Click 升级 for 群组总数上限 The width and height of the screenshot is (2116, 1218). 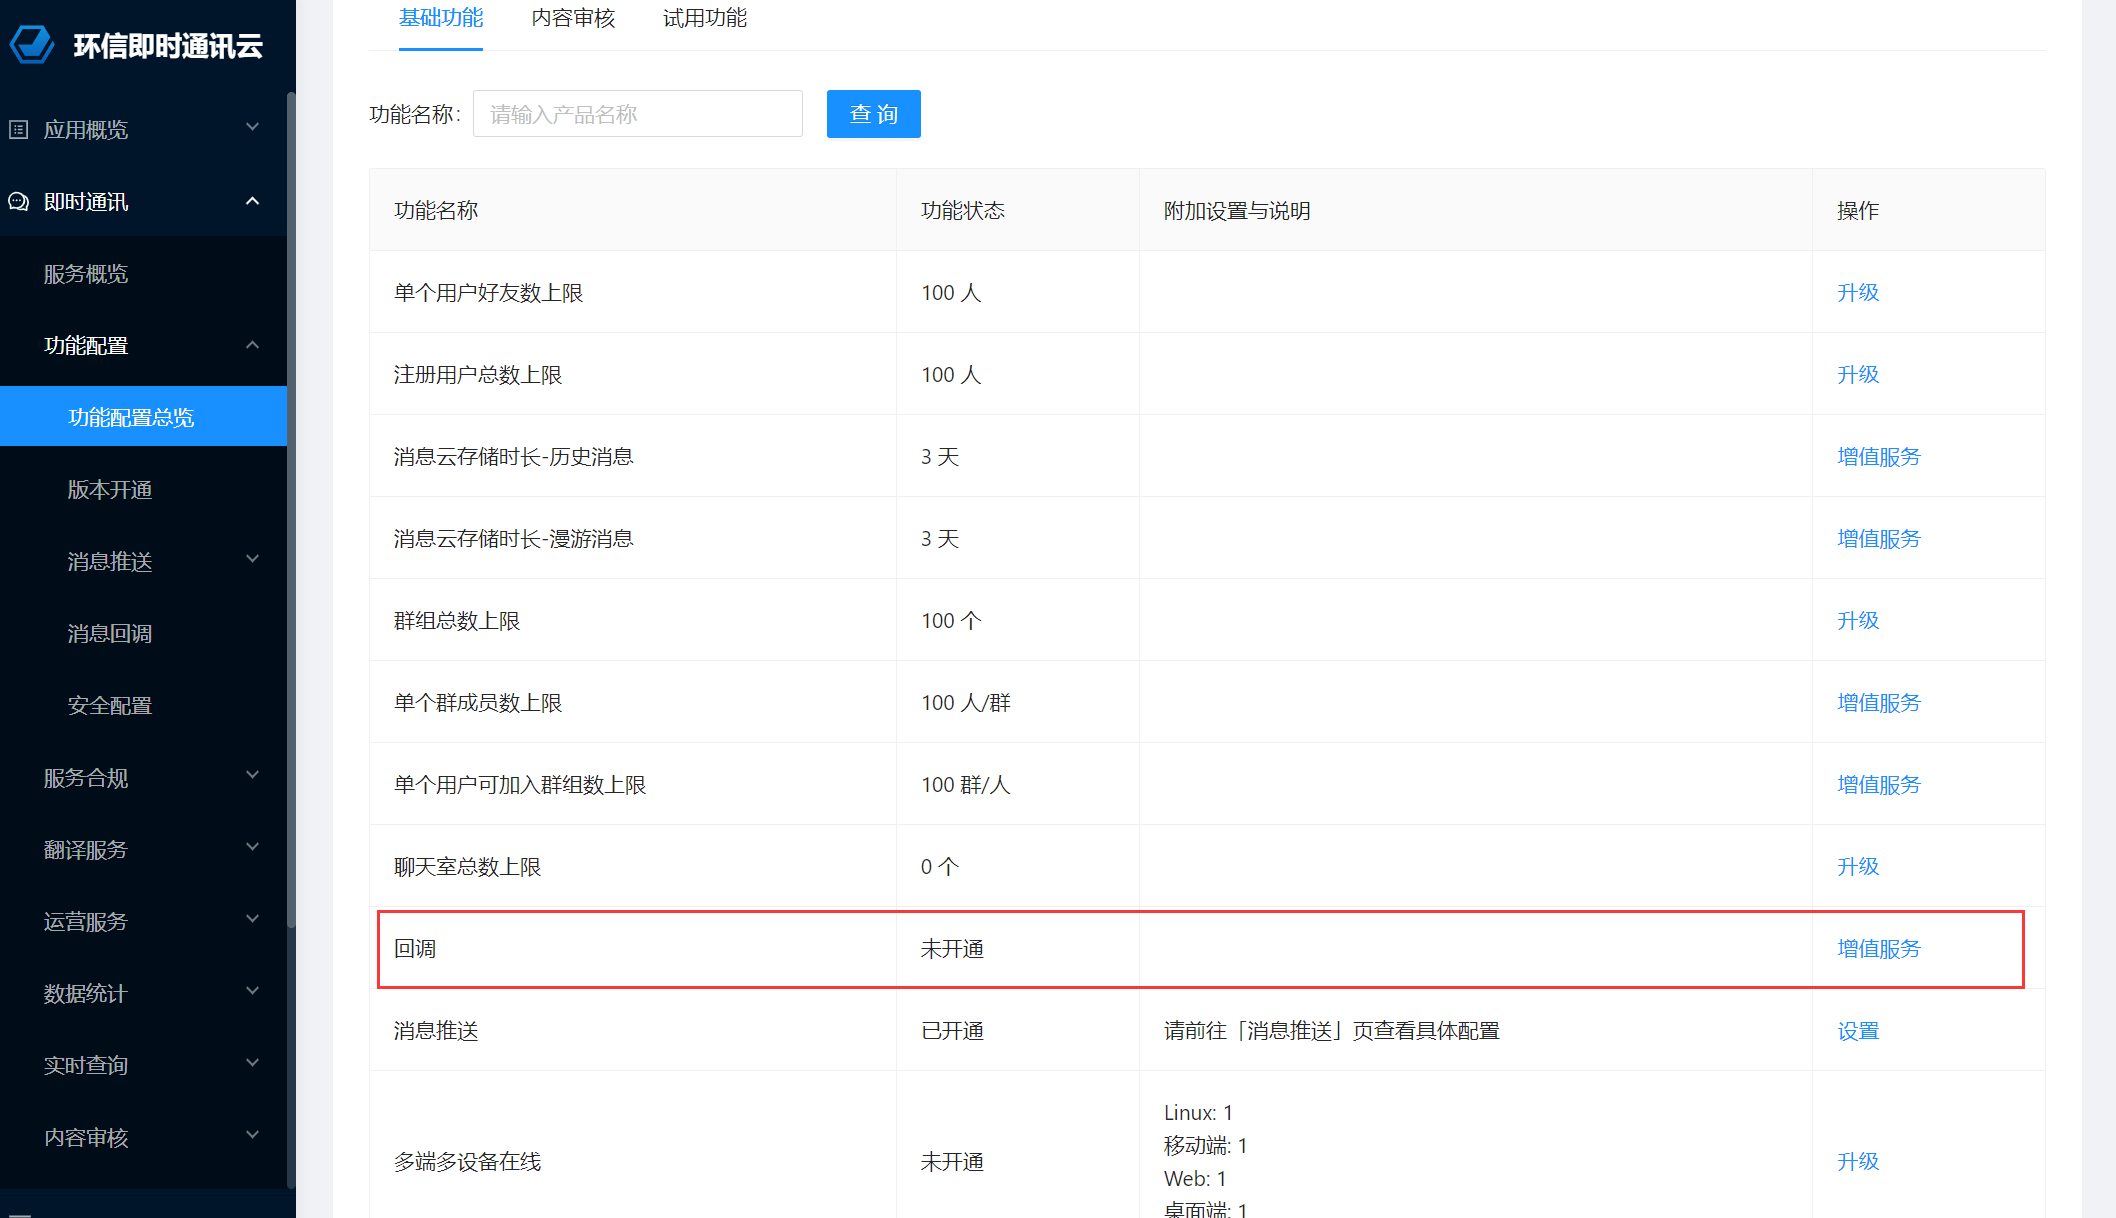(x=1858, y=621)
